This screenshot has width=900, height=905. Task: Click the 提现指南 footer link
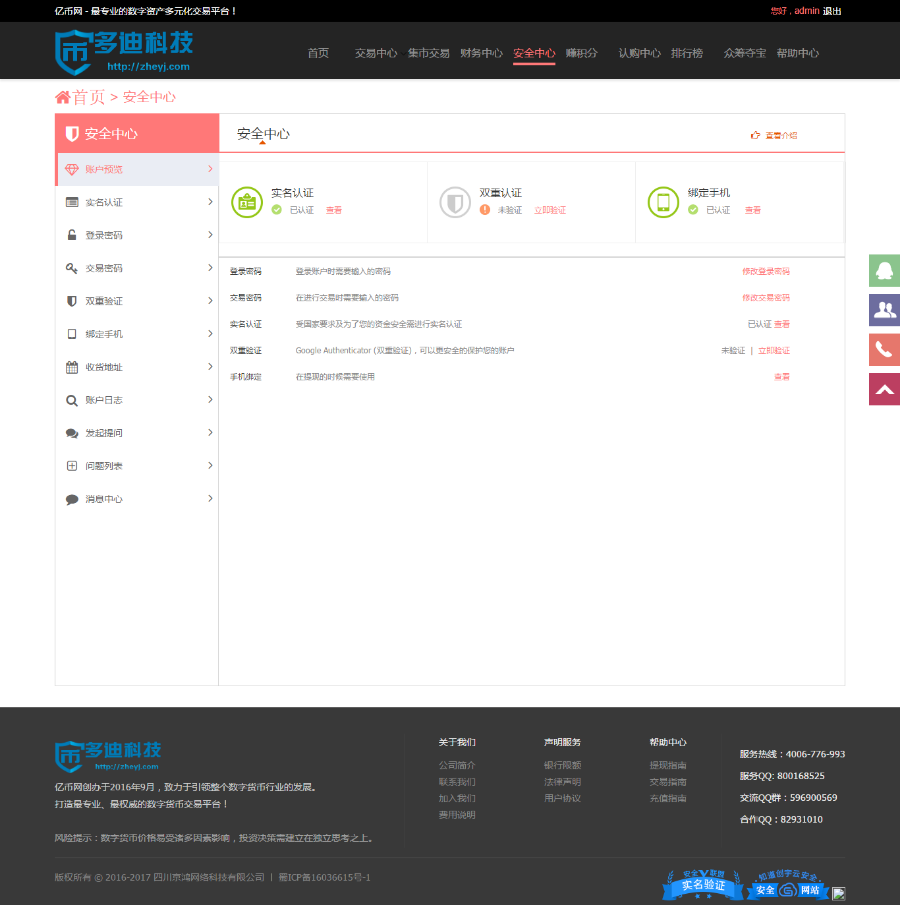[x=668, y=765]
